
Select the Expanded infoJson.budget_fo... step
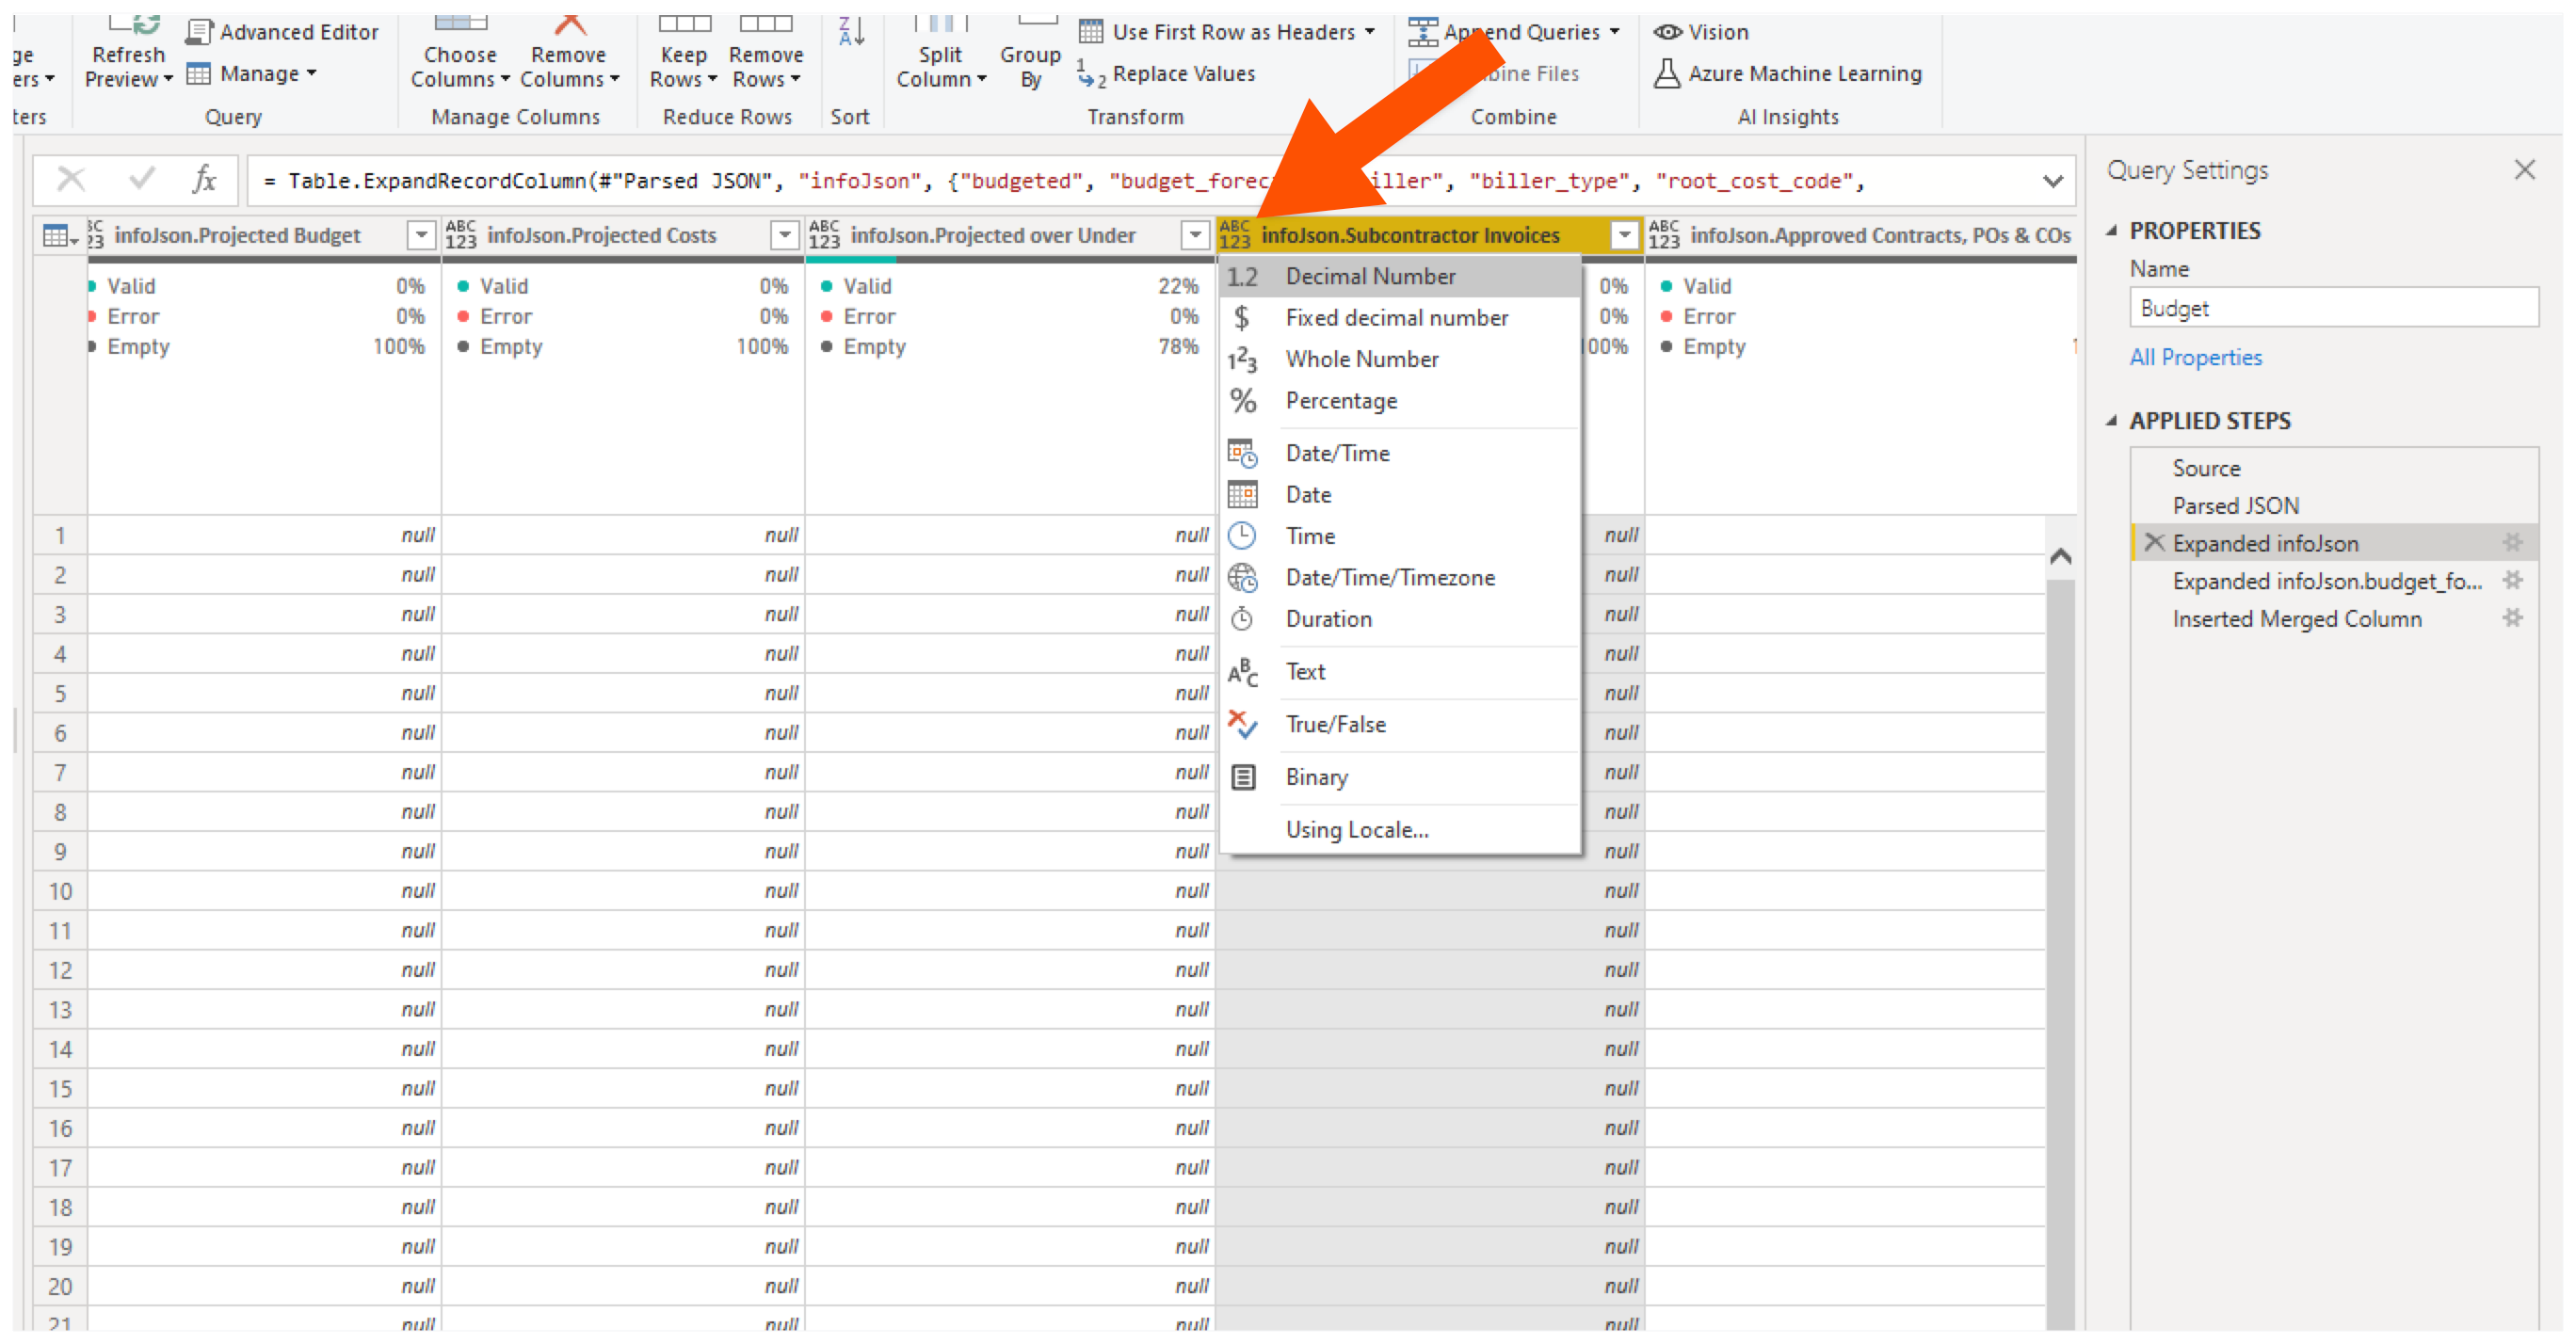click(x=2326, y=581)
